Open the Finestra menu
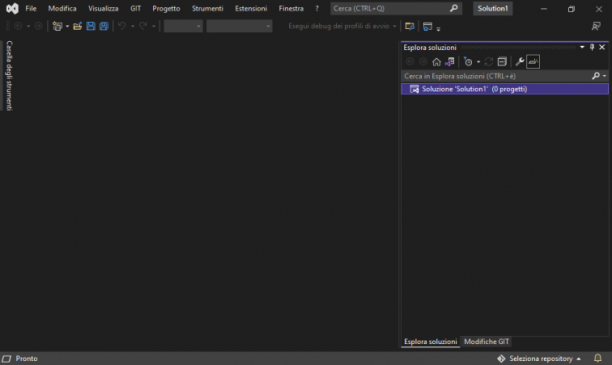This screenshot has height=365, width=612. click(x=291, y=8)
